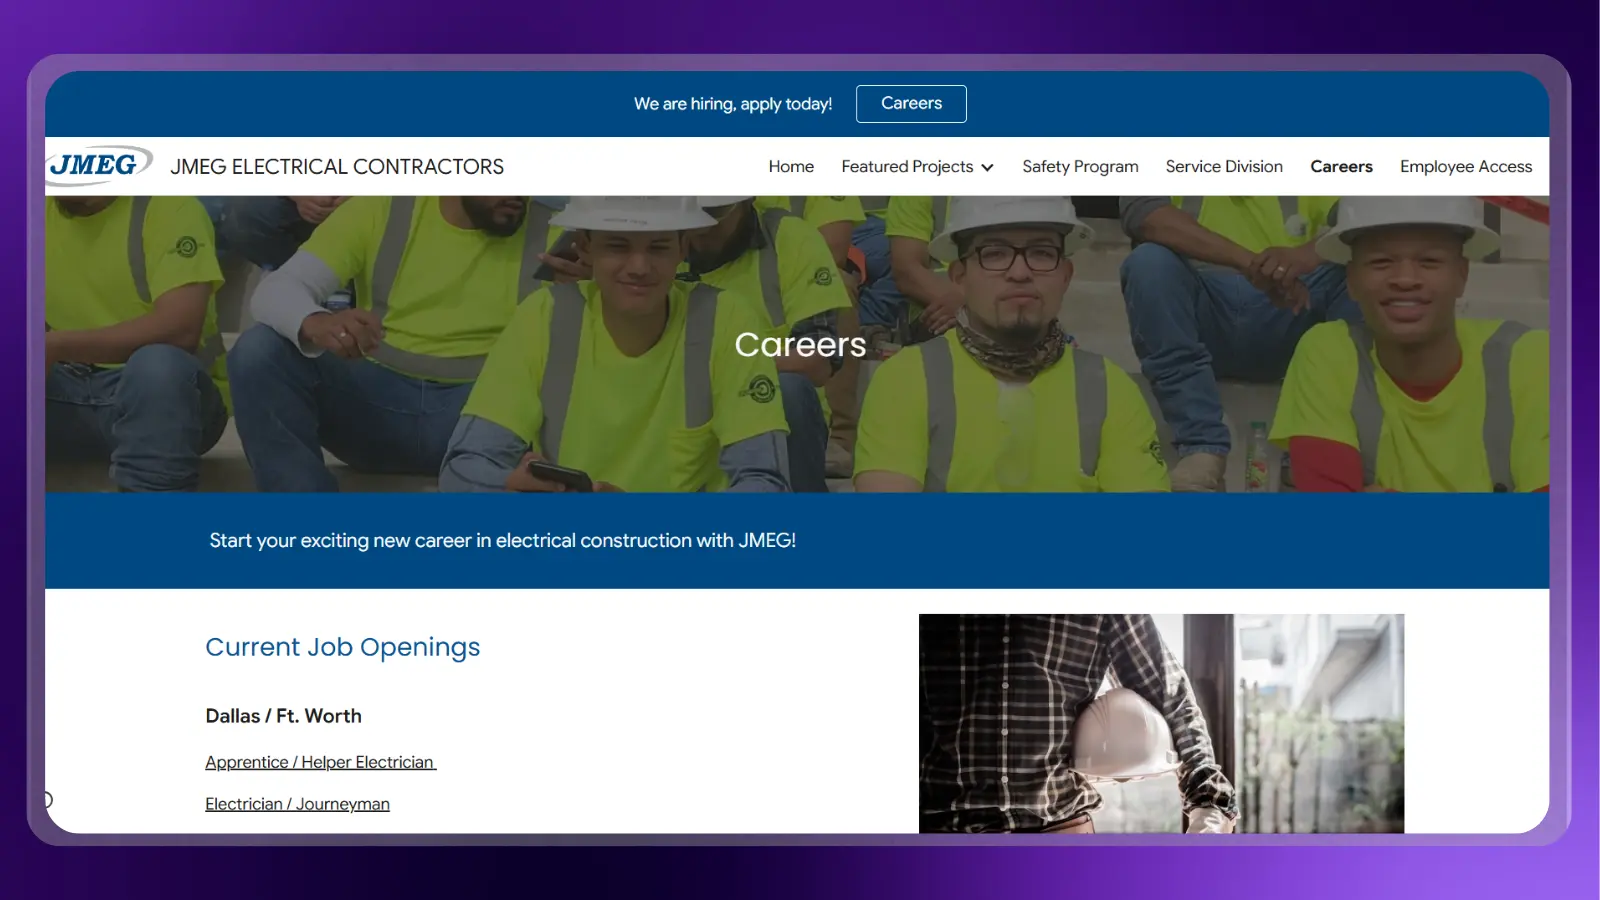The height and width of the screenshot is (900, 1600).
Task: Click 'We are hiring, apply today!' text
Action: 733,104
